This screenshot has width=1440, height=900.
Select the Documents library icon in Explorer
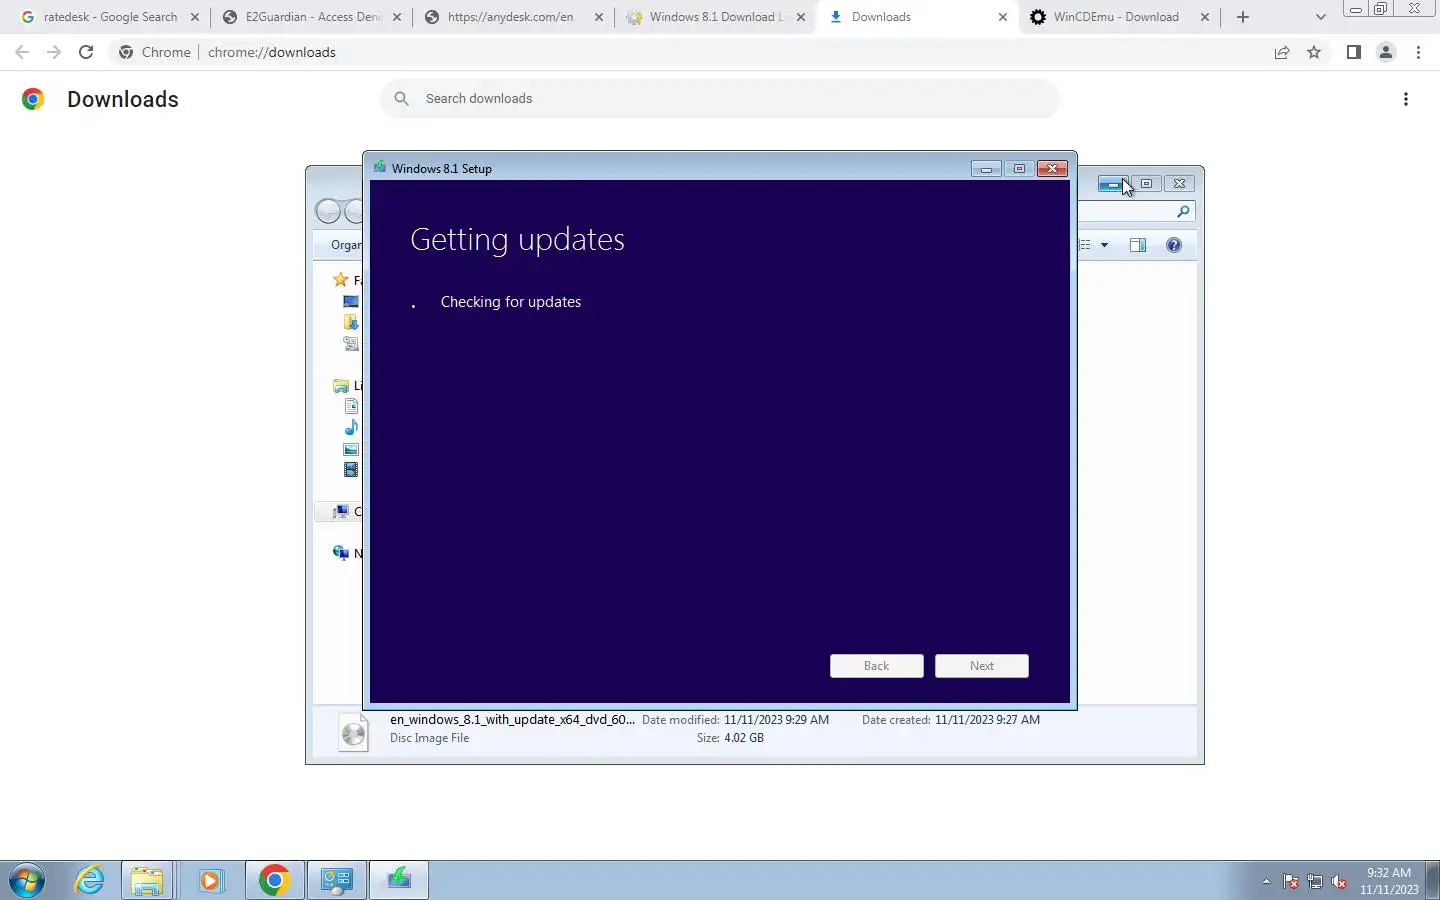351,406
